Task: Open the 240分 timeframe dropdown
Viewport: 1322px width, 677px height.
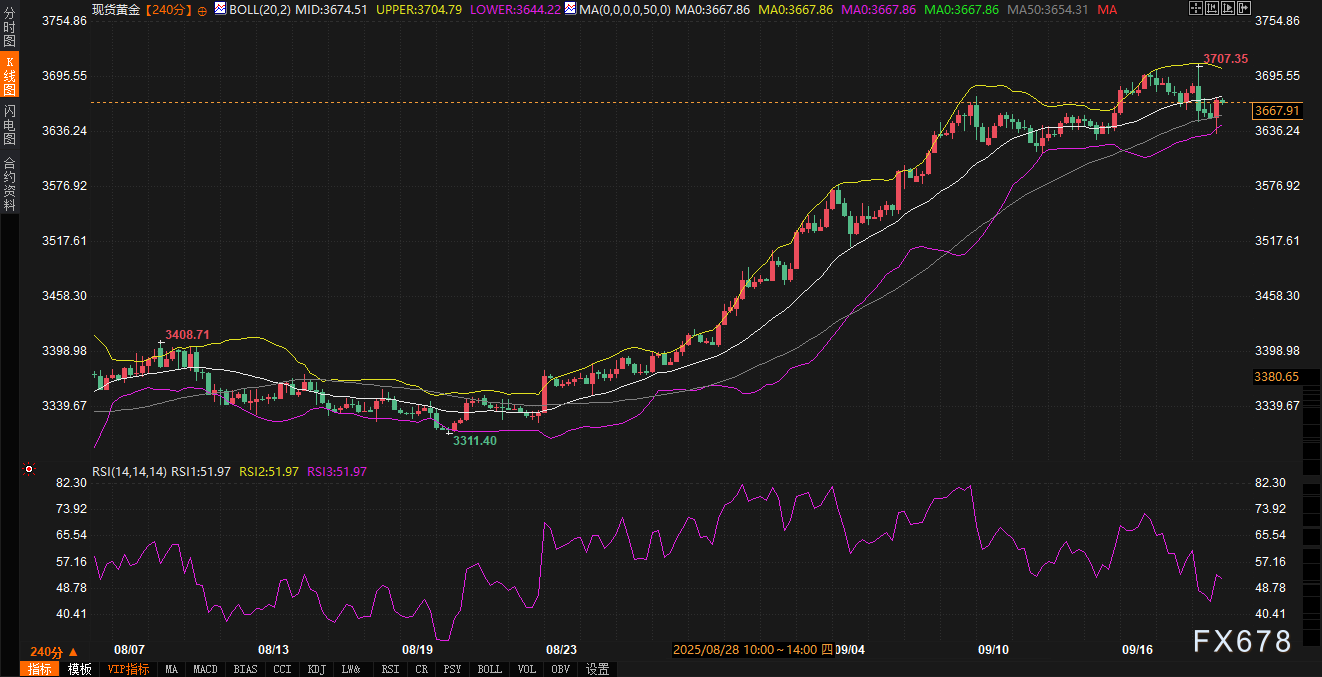Action: point(54,651)
